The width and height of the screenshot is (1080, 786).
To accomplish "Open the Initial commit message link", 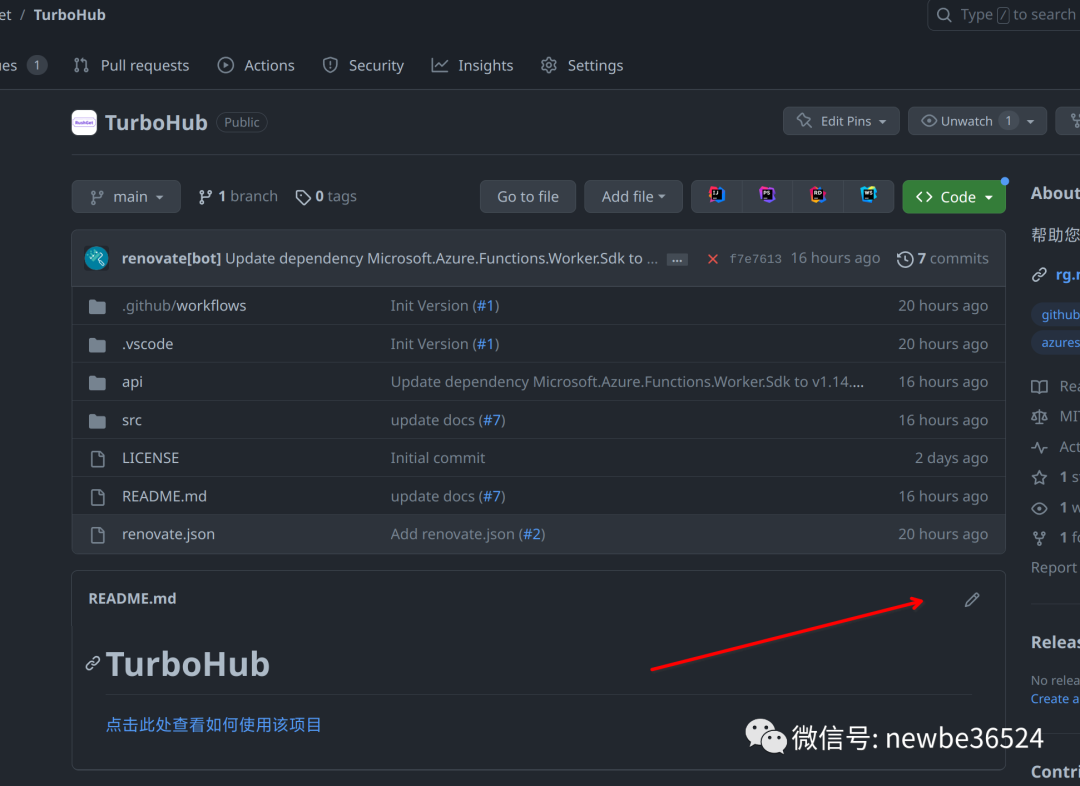I will [437, 458].
